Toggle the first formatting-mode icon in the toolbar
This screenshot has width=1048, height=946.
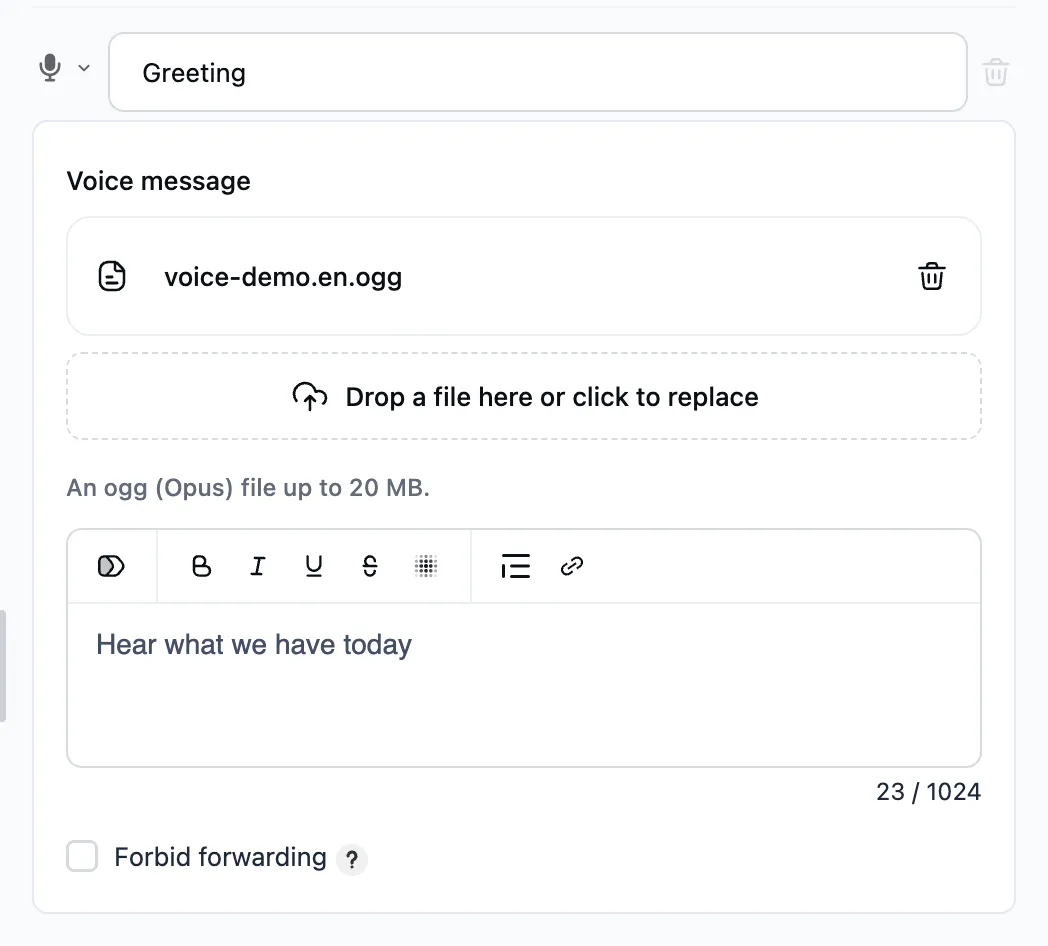click(111, 566)
